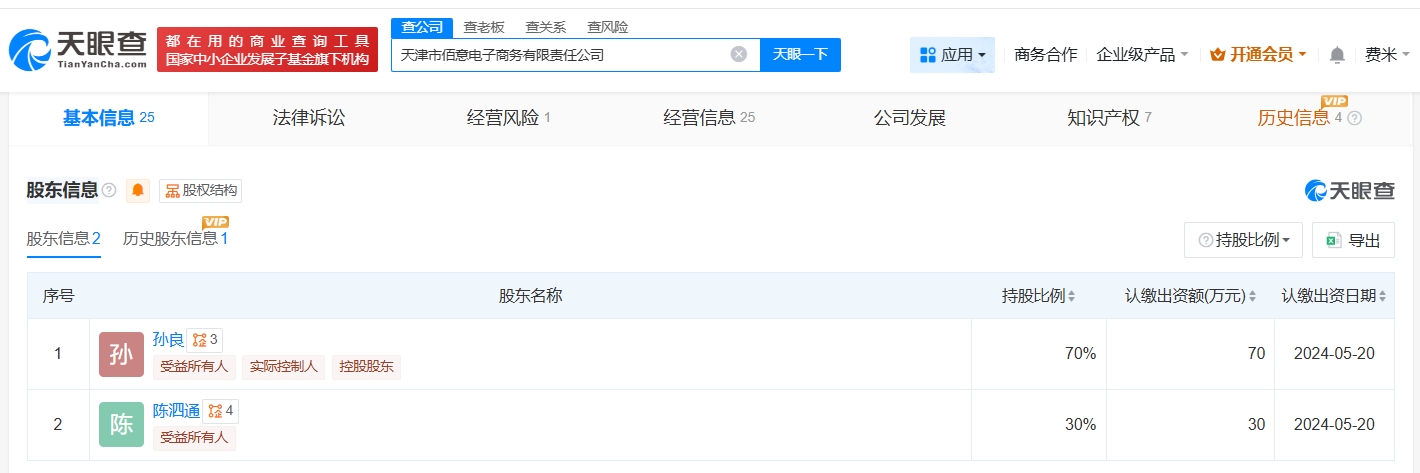Click 陈泗通's 2024-05-20 date cell
The image size is (1420, 473).
1334,424
